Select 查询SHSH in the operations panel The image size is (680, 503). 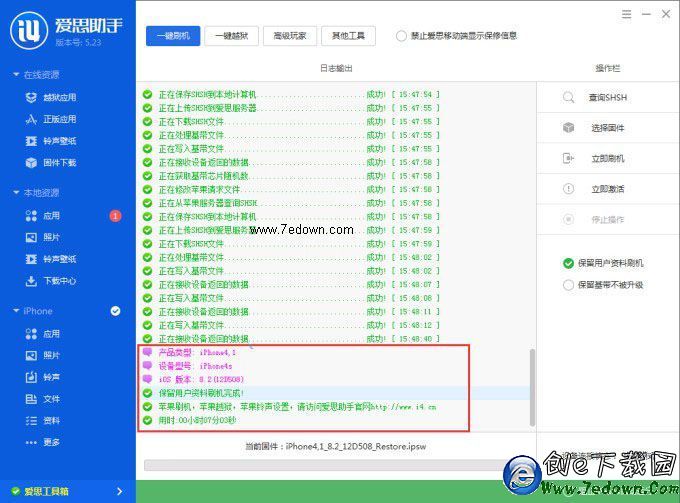tap(605, 98)
